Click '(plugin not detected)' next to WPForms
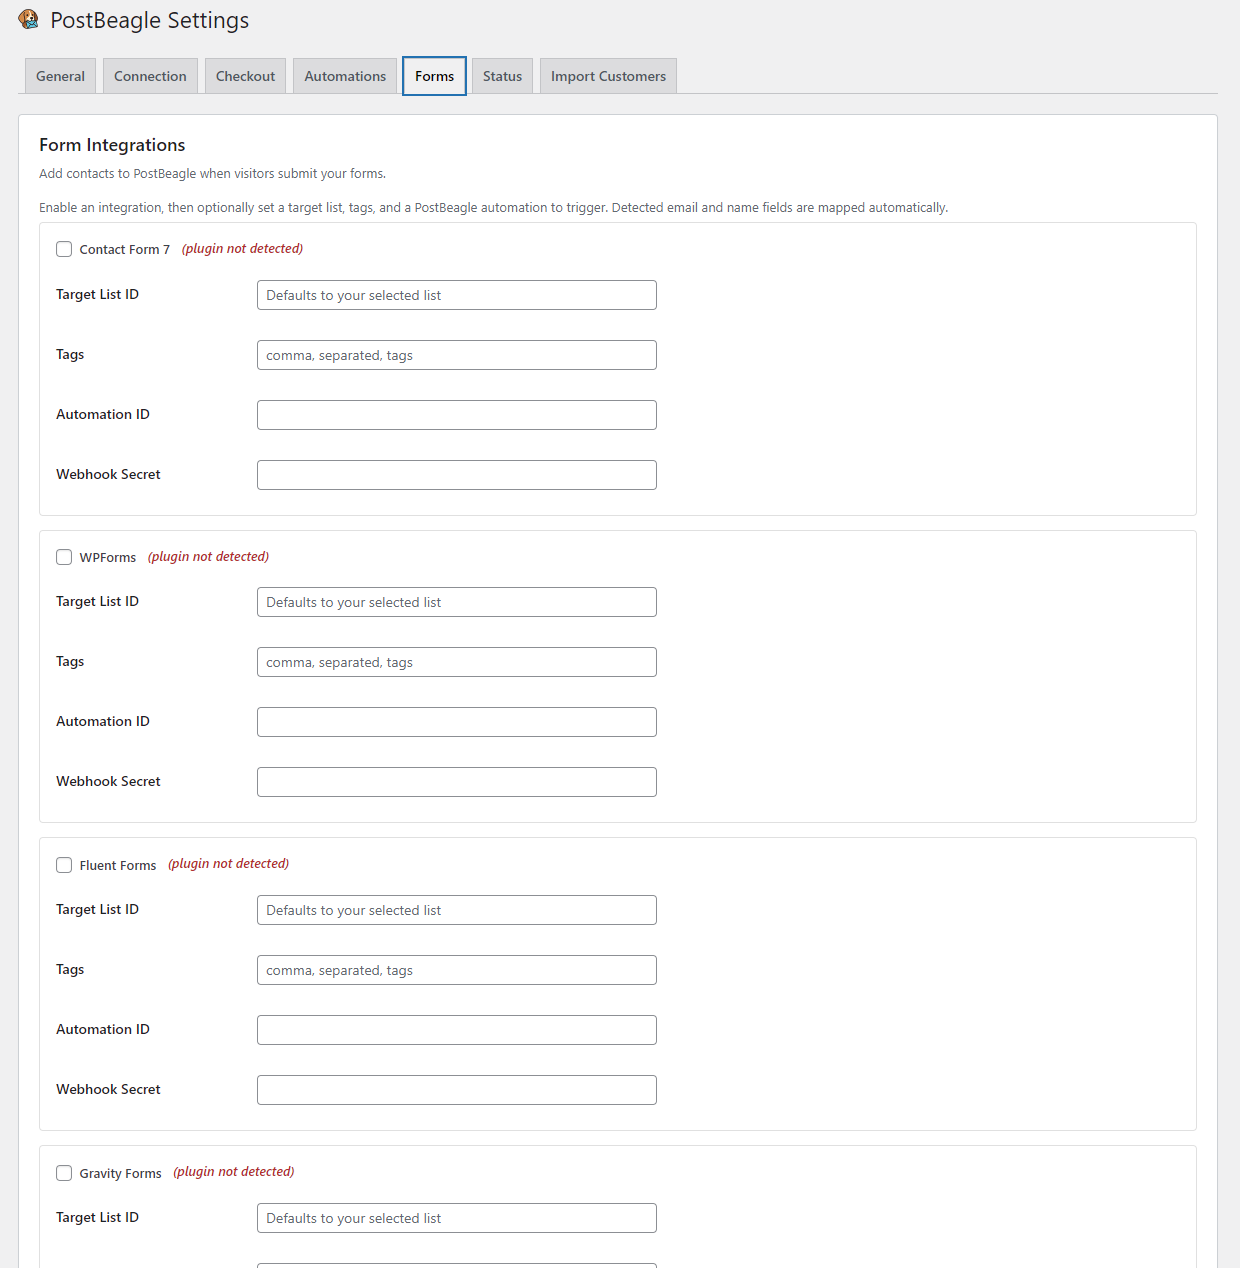 (x=208, y=557)
